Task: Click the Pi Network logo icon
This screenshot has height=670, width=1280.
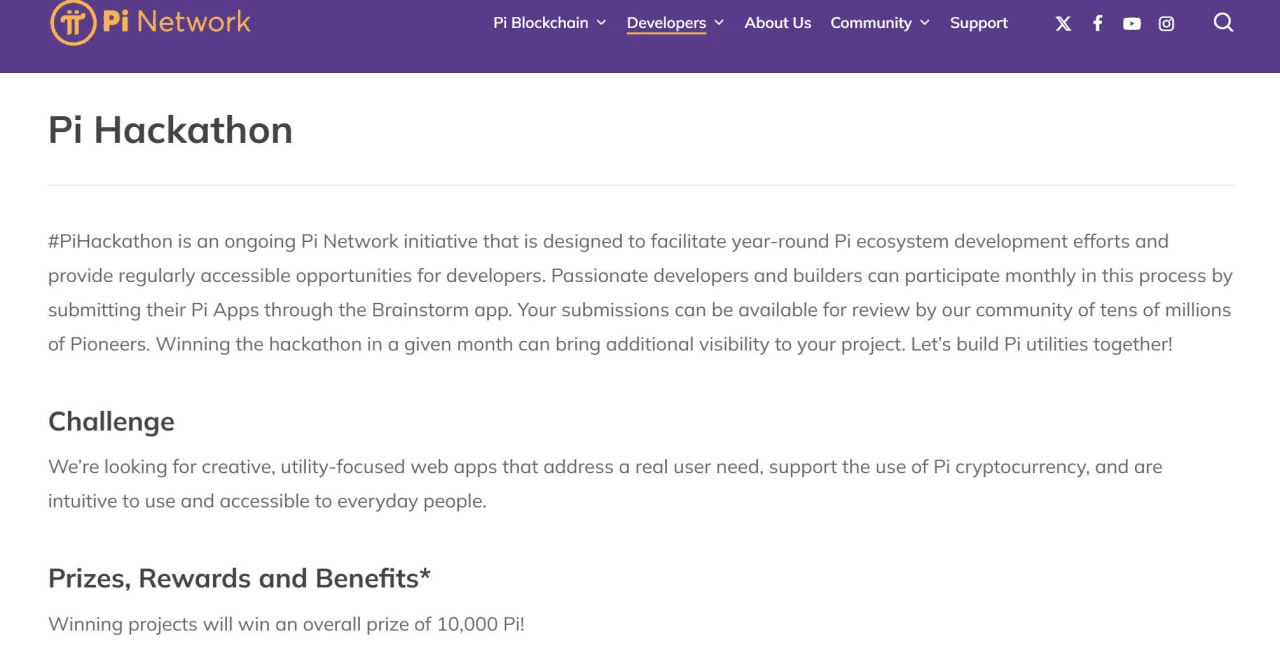Action: pyautogui.click(x=73, y=22)
